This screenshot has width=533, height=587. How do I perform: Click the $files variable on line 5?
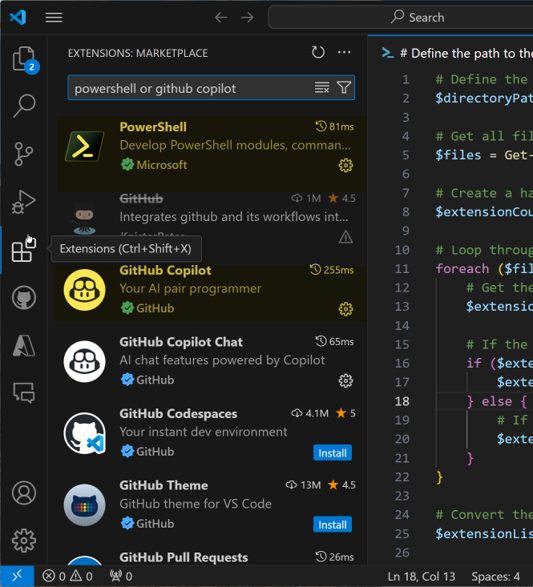tap(458, 155)
